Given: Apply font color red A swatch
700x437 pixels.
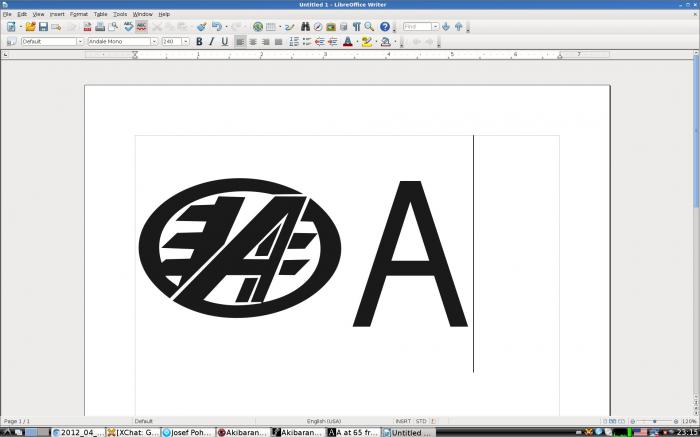Looking at the screenshot, I should [x=348, y=42].
